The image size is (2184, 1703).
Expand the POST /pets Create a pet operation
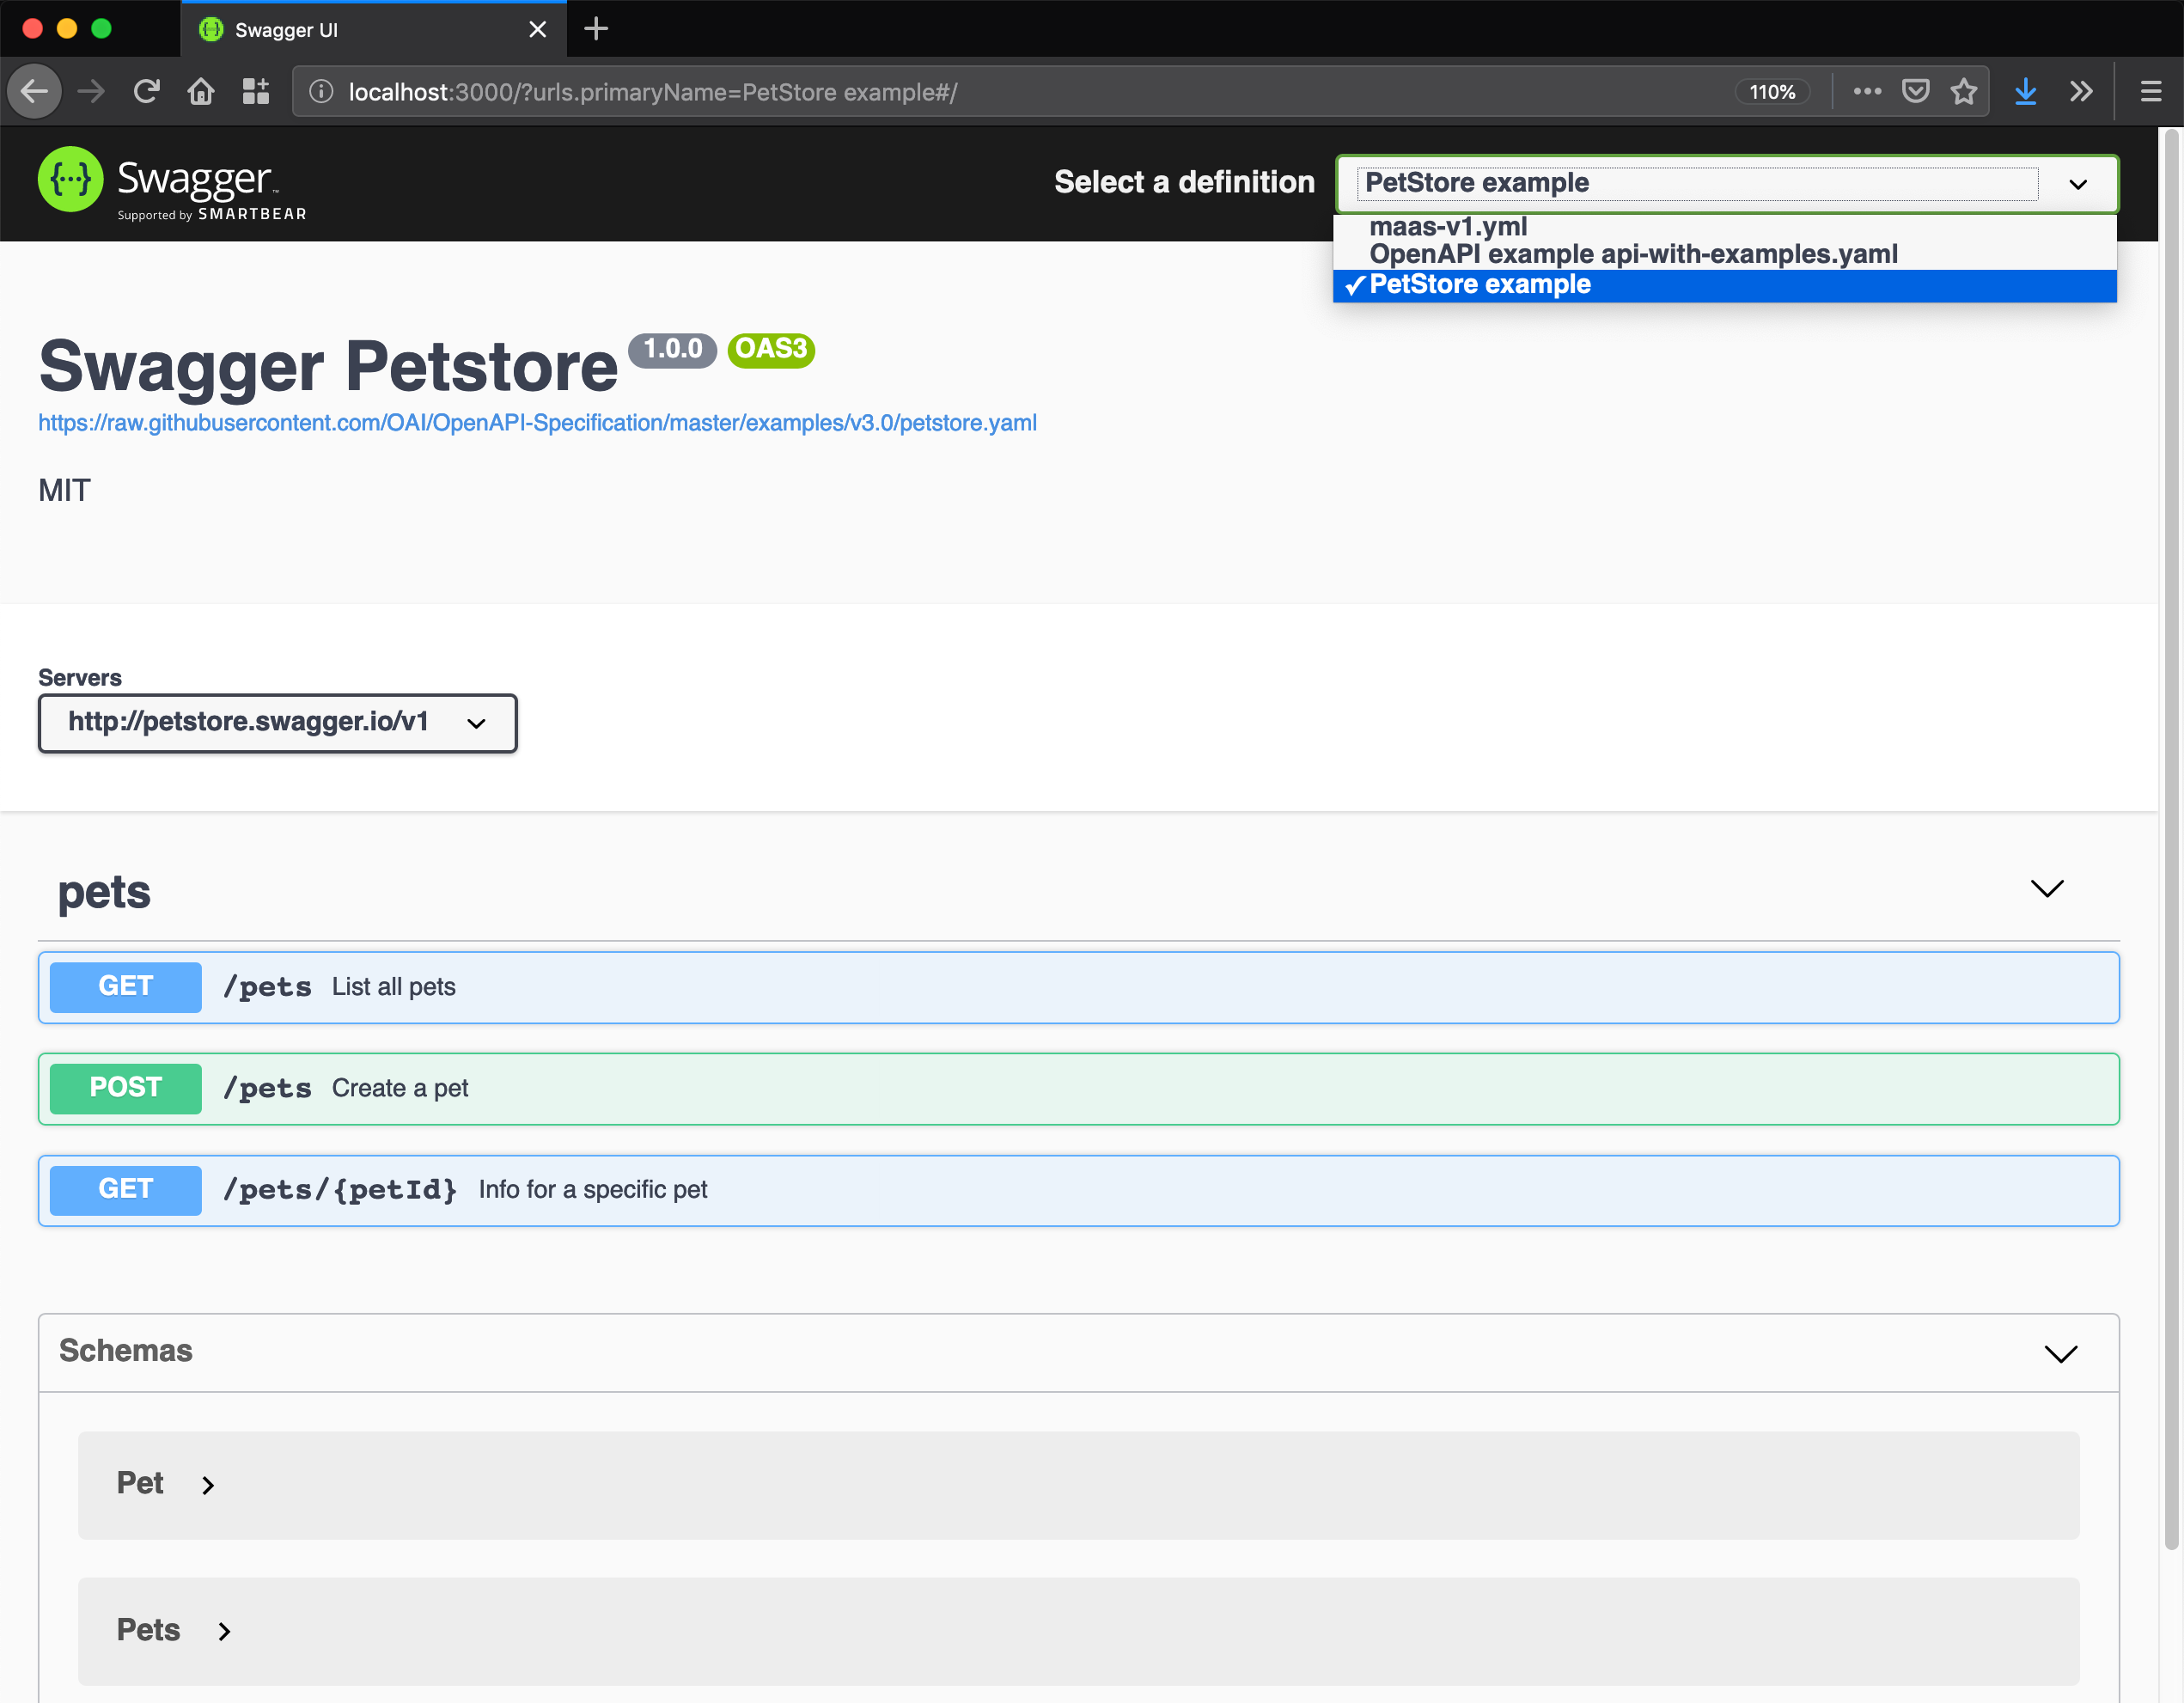tap(1078, 1088)
